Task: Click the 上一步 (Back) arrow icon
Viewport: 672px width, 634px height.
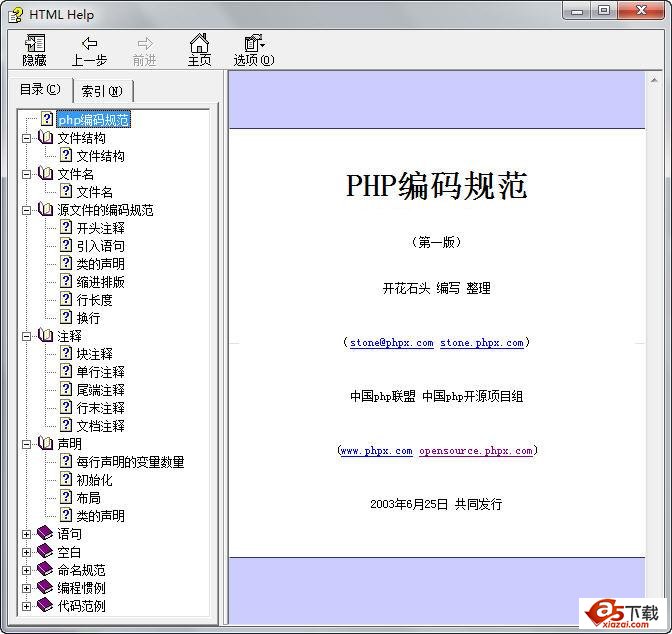Action: tap(89, 43)
